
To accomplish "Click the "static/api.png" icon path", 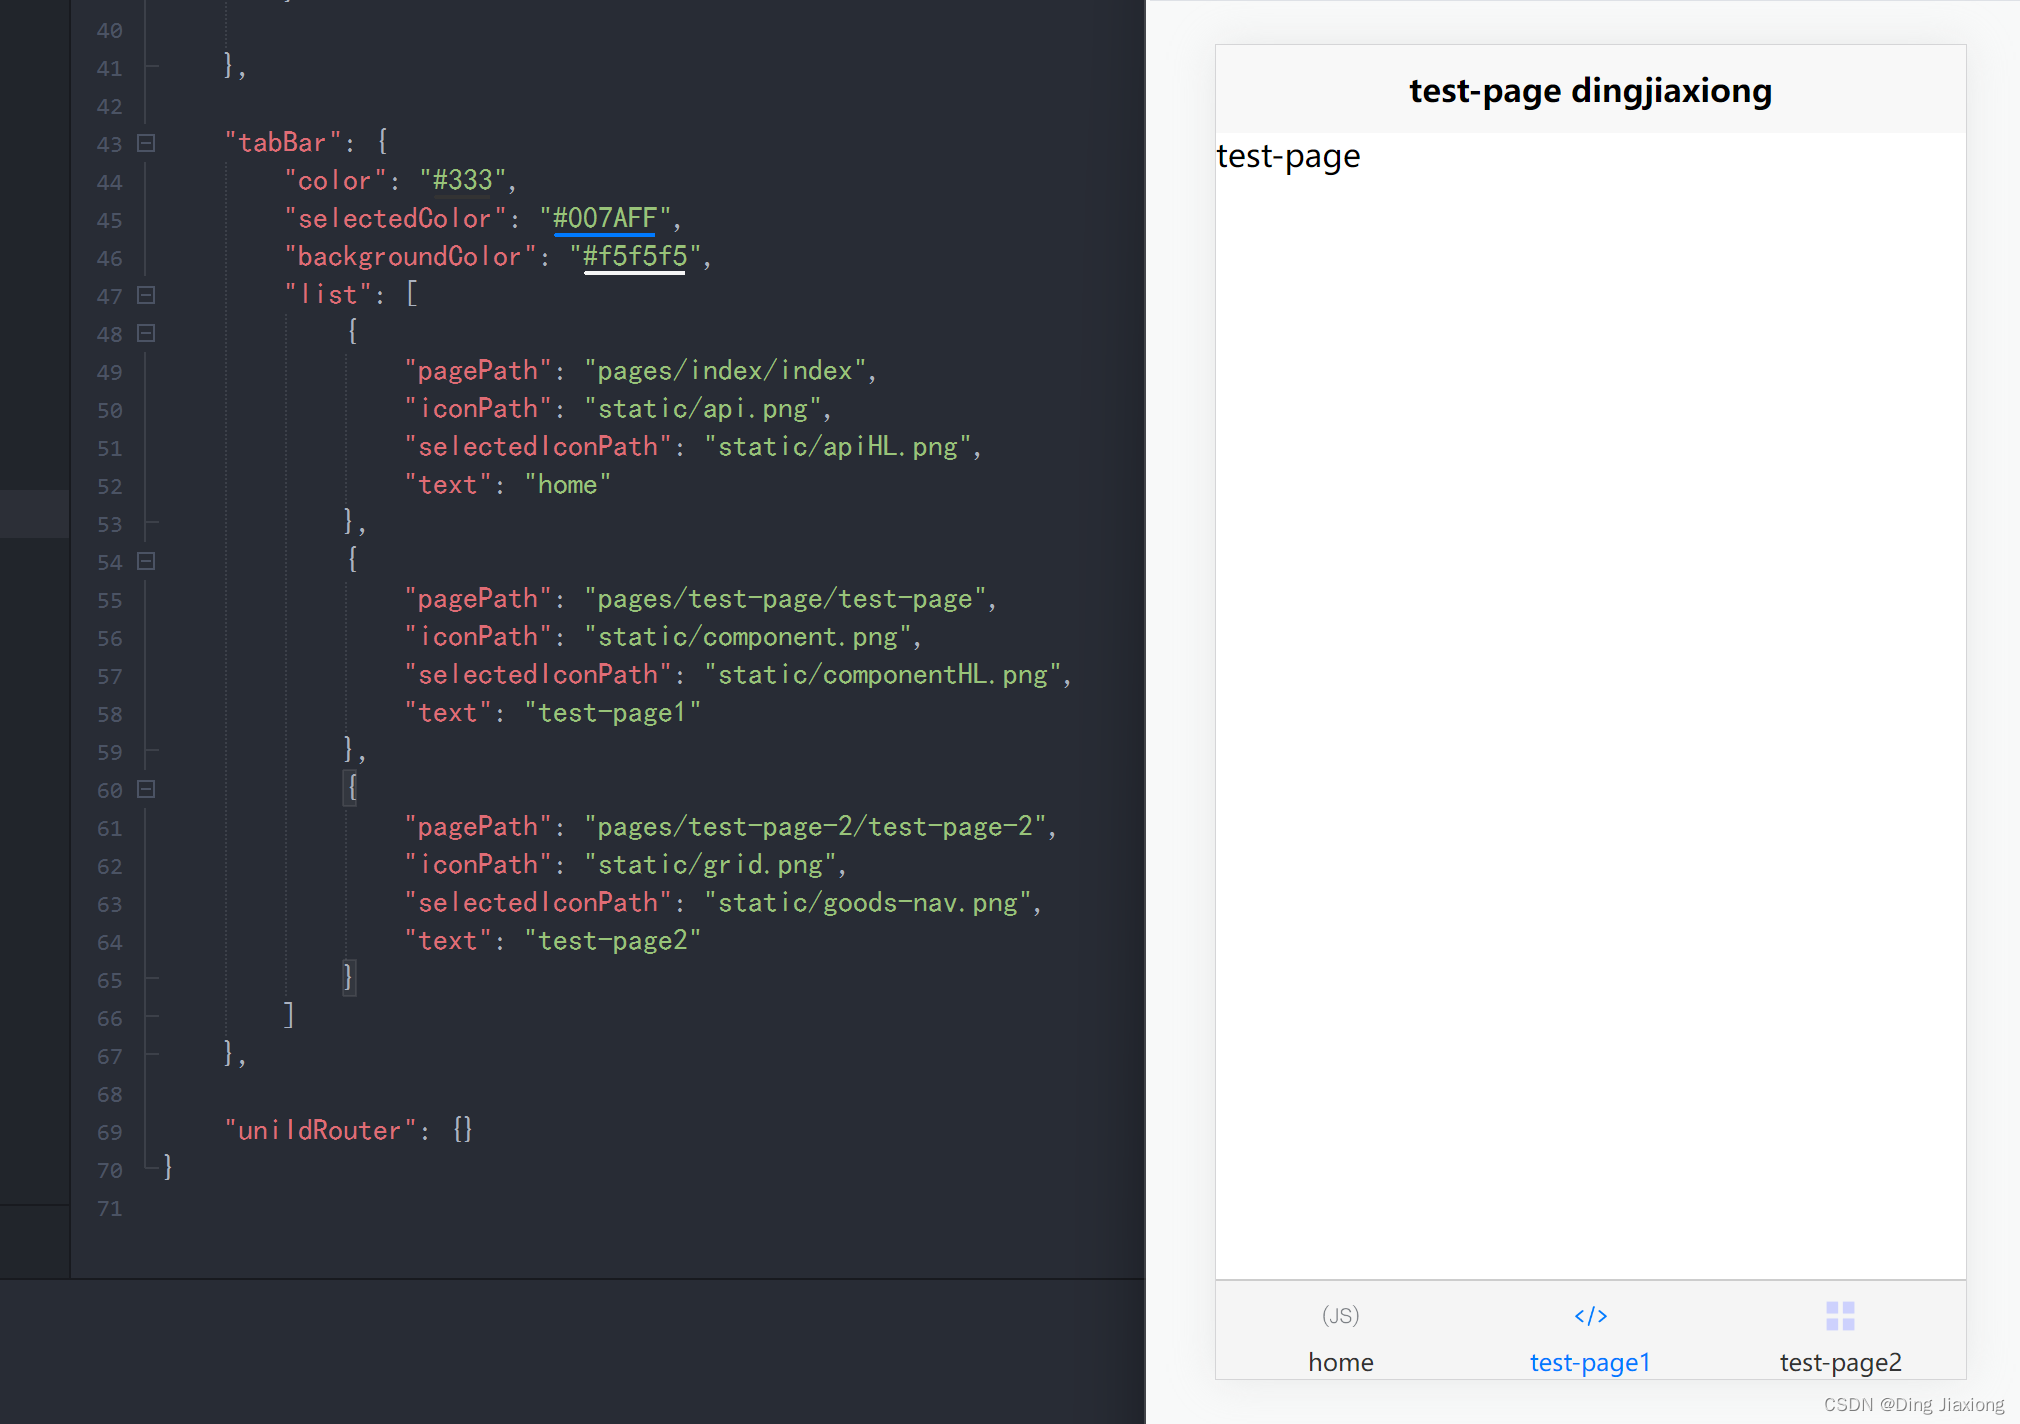I will tap(703, 408).
